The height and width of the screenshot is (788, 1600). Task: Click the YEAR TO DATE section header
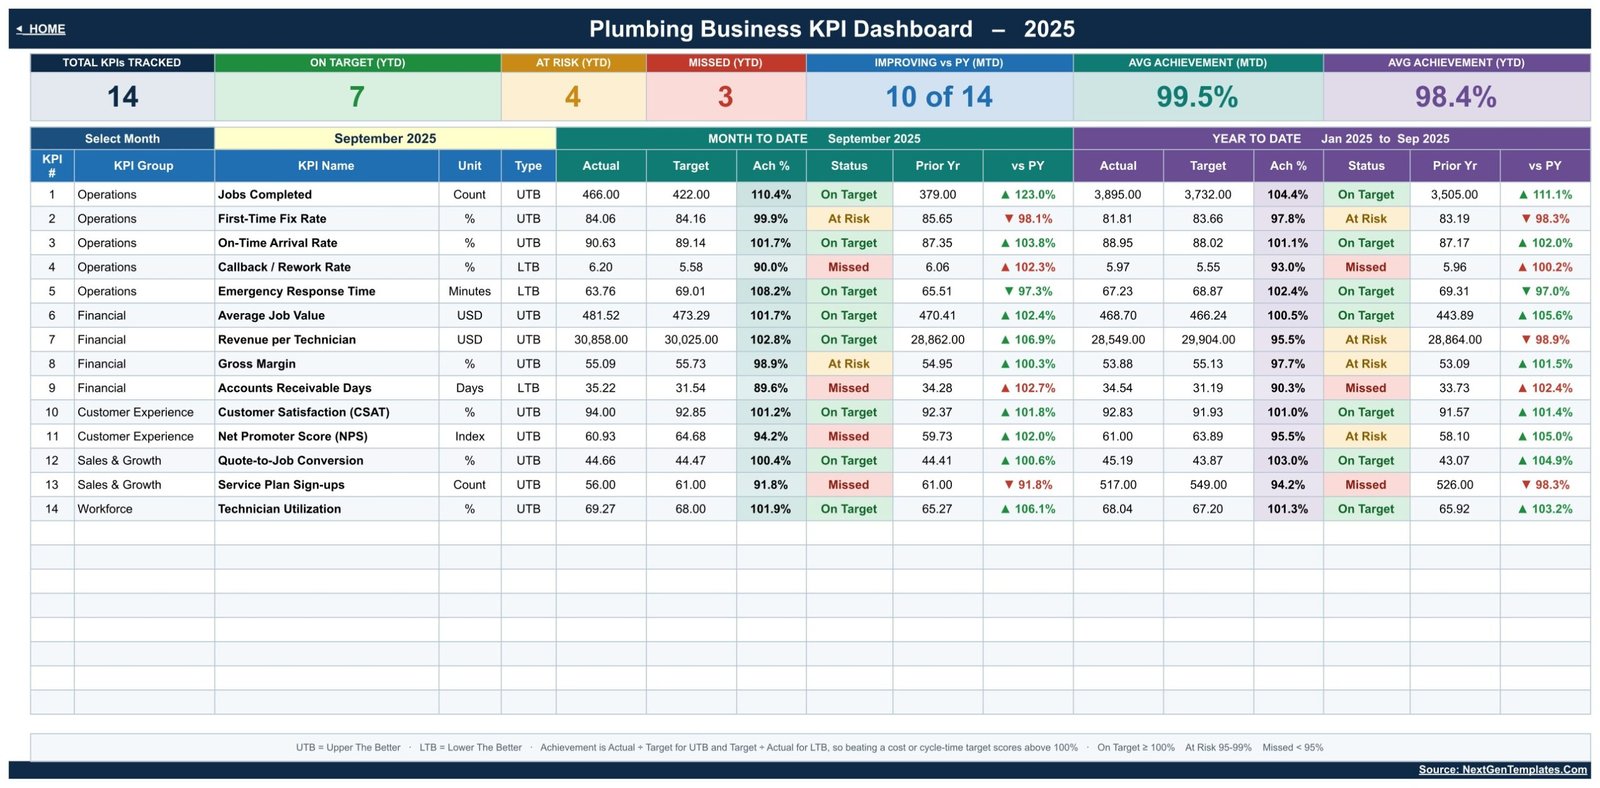pos(1331,139)
